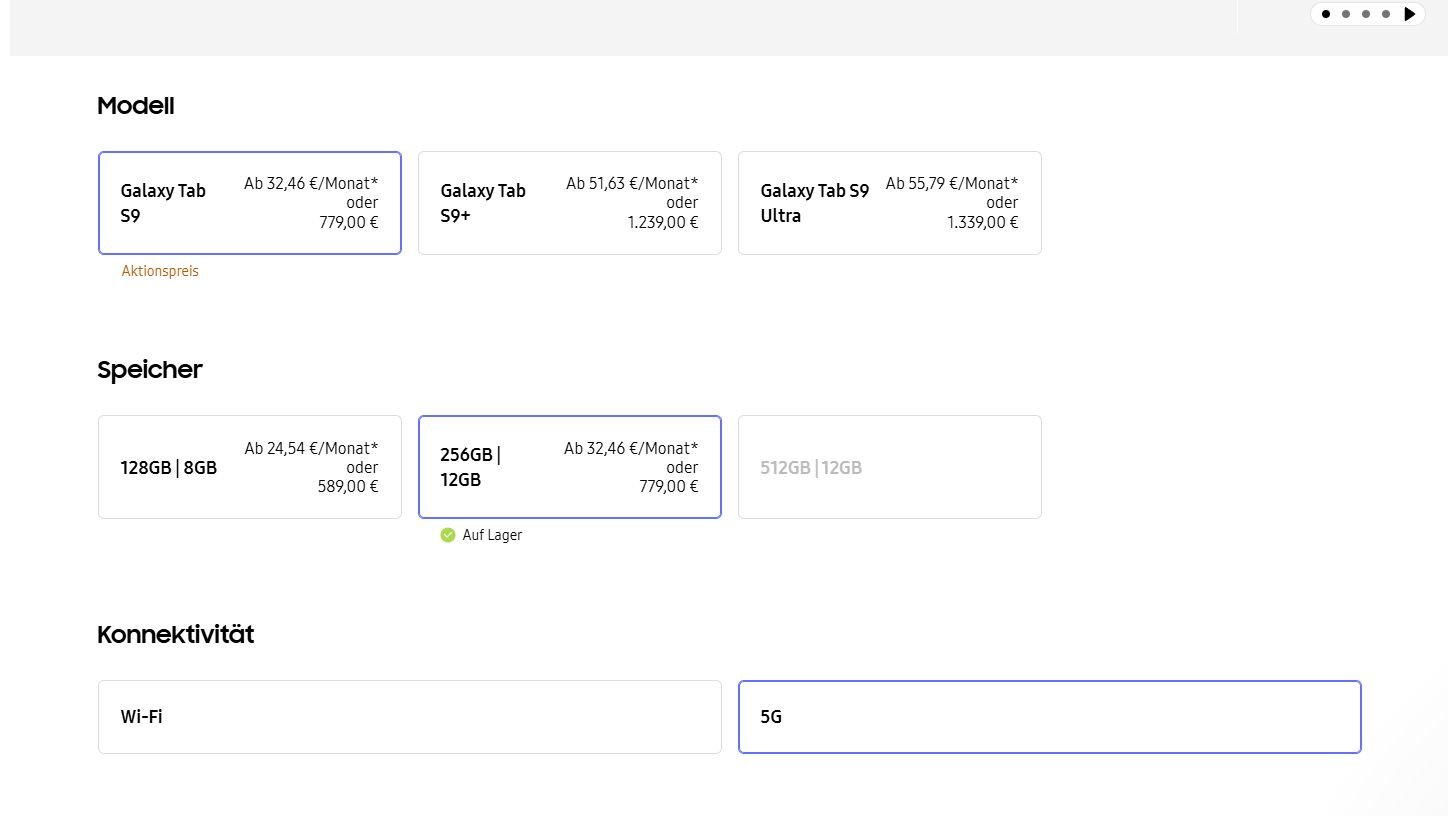Click the Modell section heading
Image resolution: width=1448 pixels, height=816 pixels.
pos(136,105)
